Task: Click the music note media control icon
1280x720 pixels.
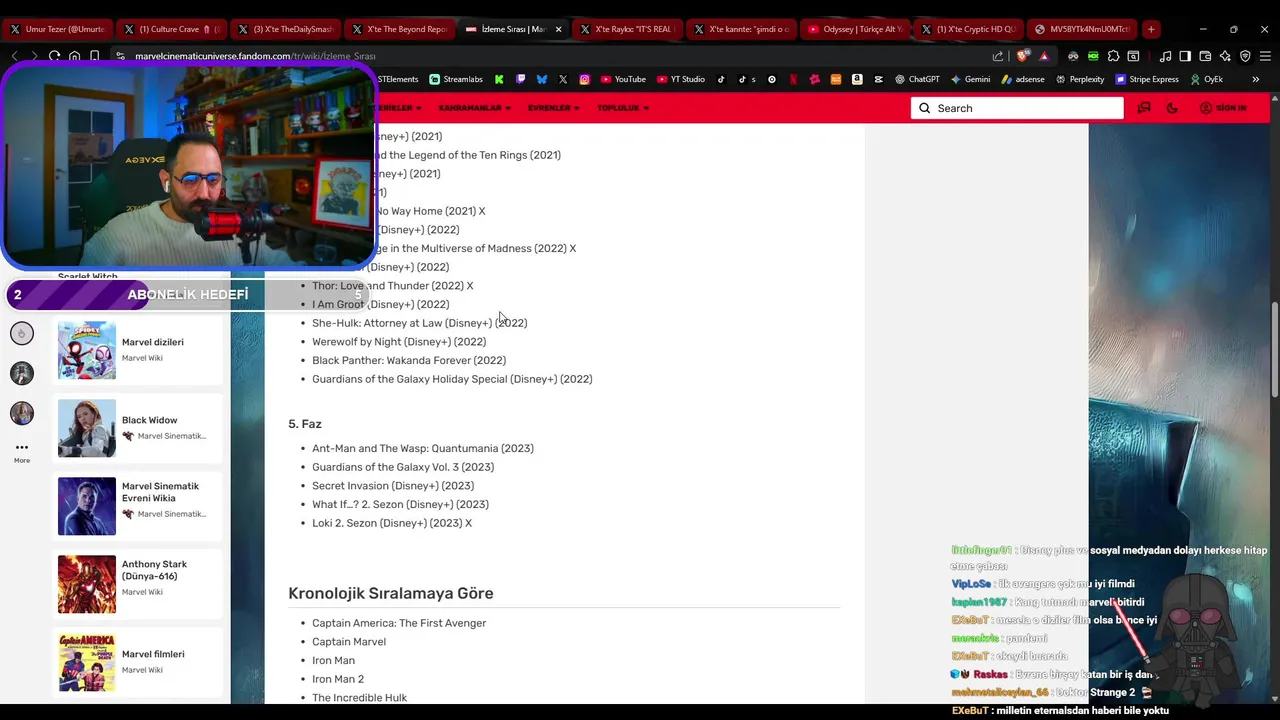Action: click(x=1165, y=56)
